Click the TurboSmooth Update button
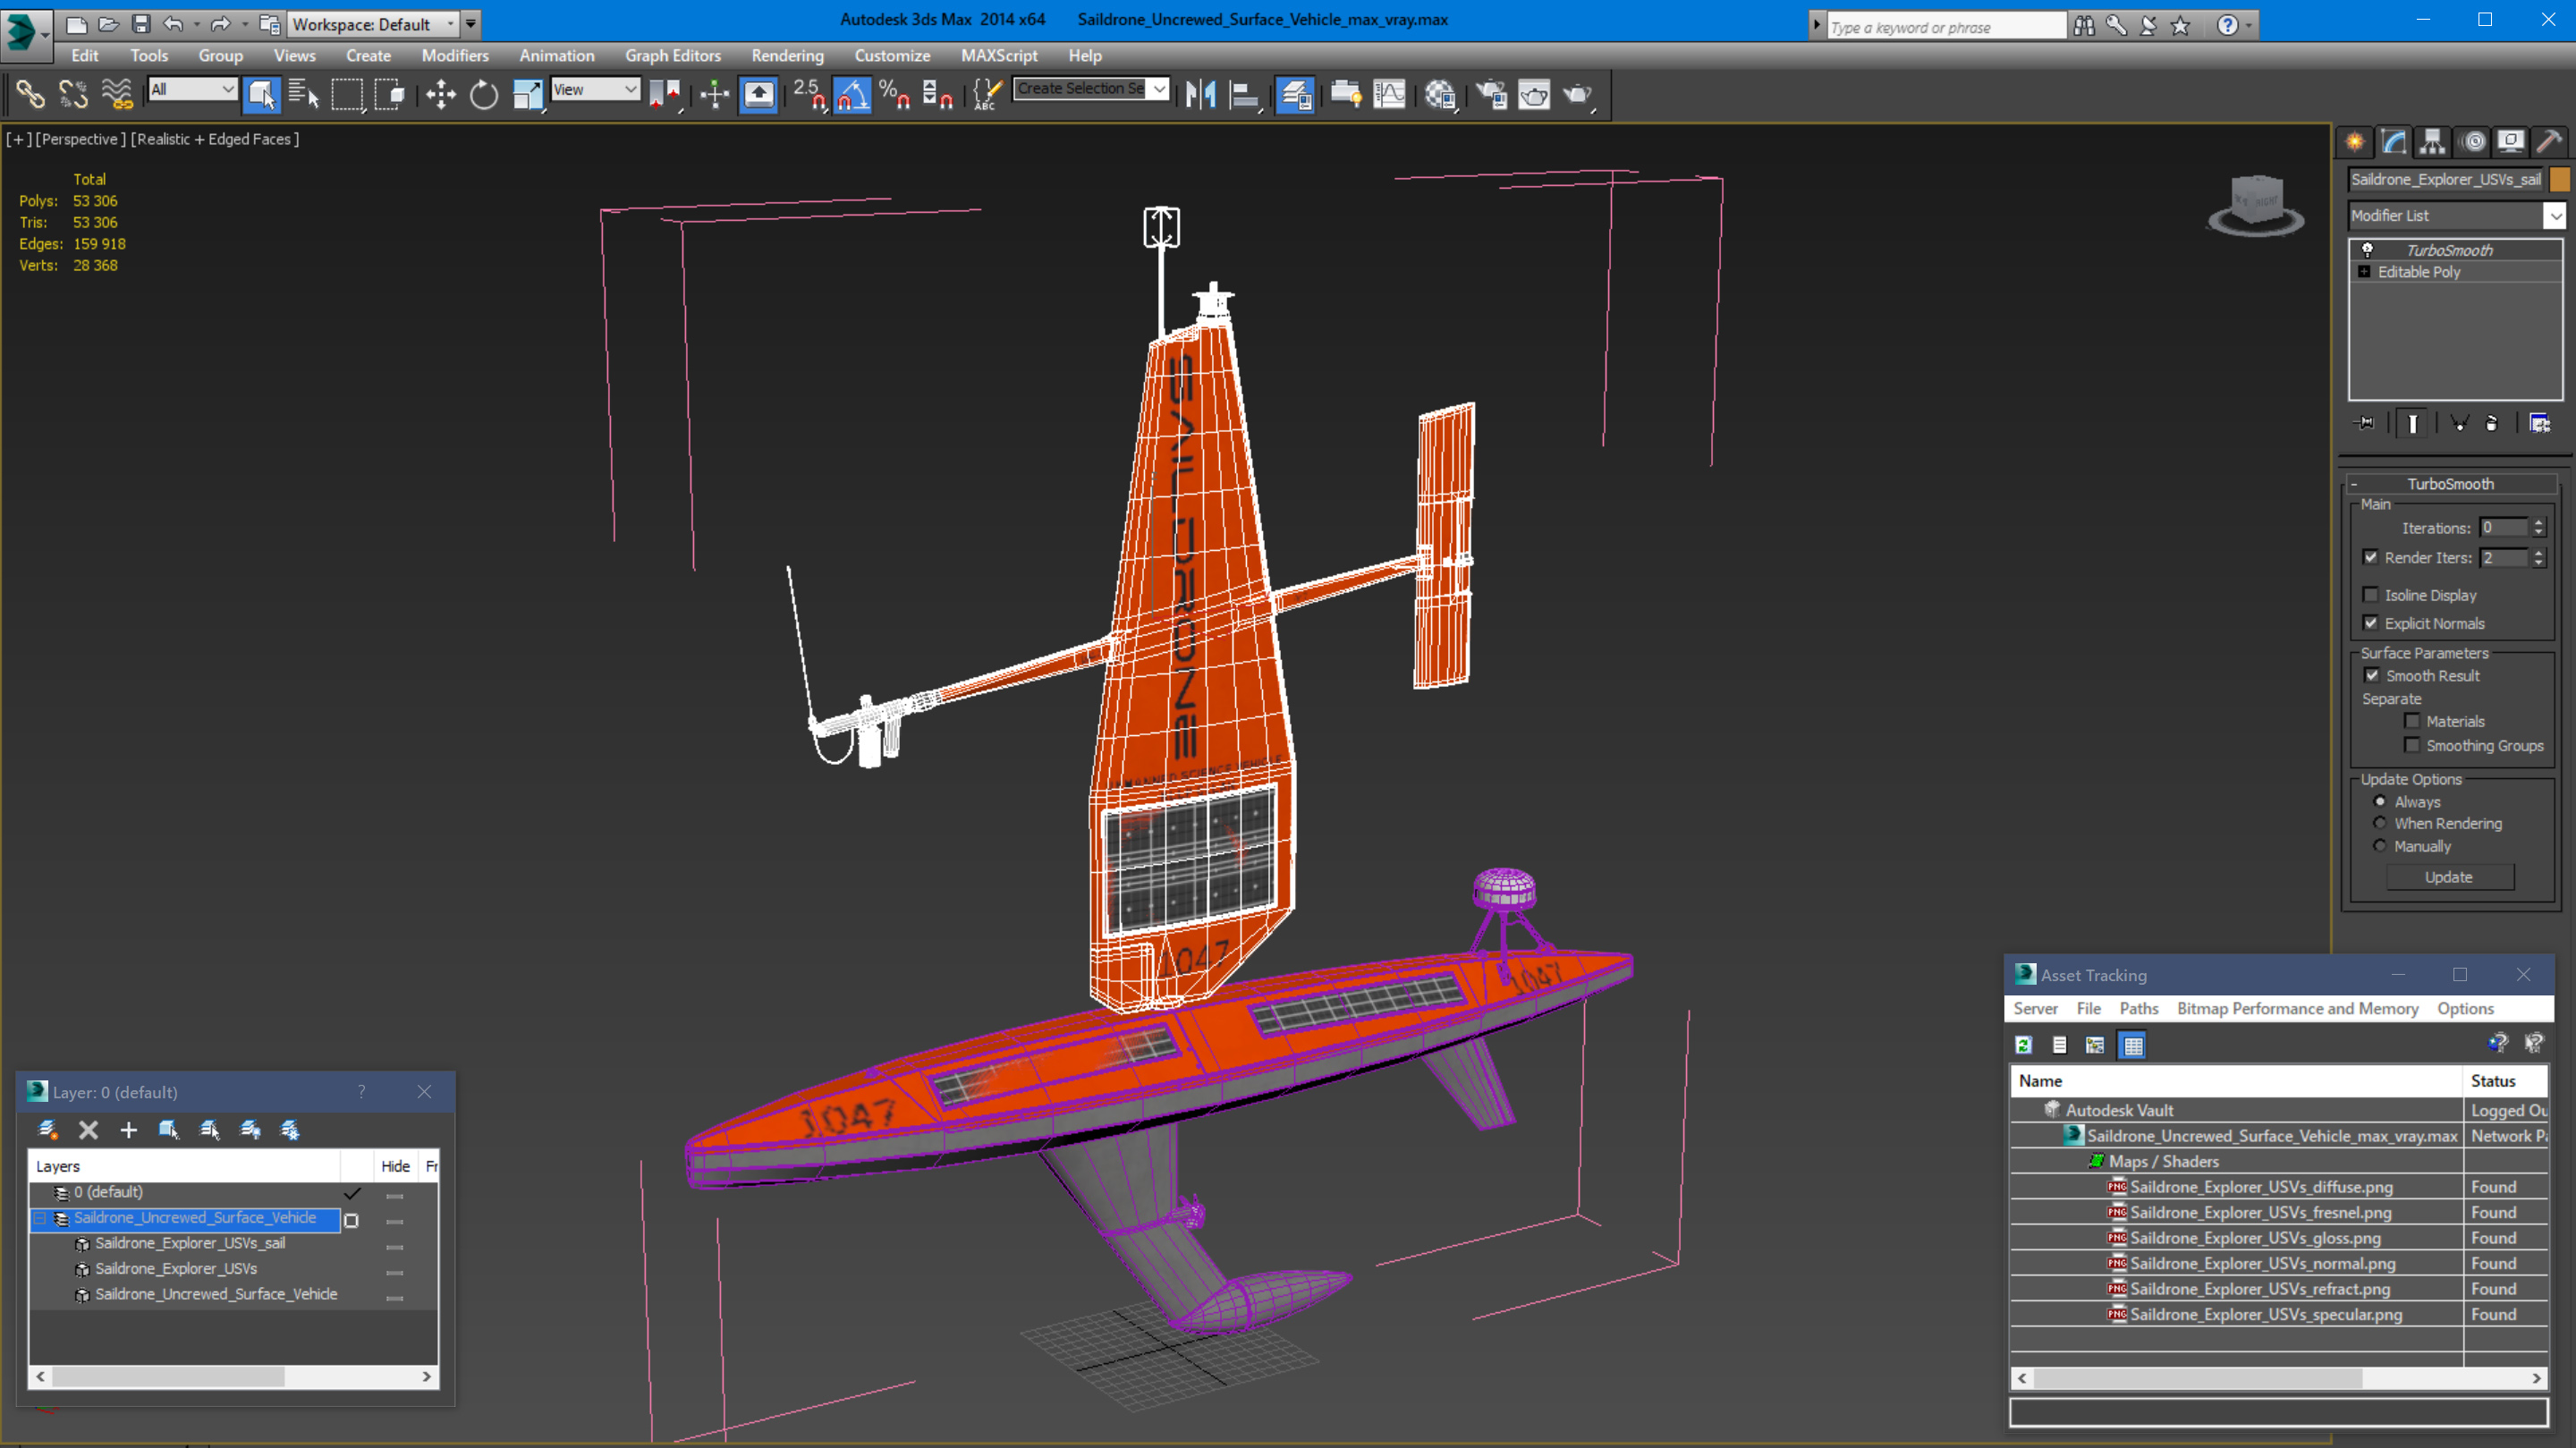The height and width of the screenshot is (1448, 2576). 2448,877
